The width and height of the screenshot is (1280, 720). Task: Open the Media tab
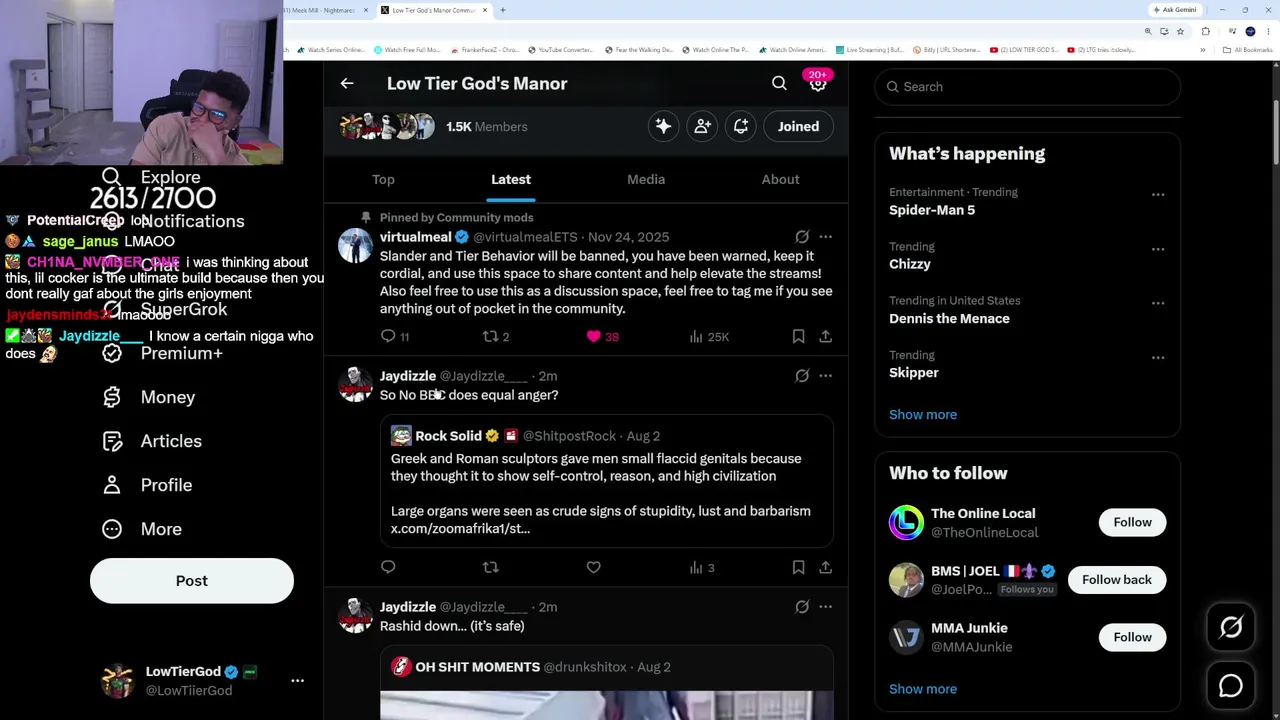pos(646,180)
